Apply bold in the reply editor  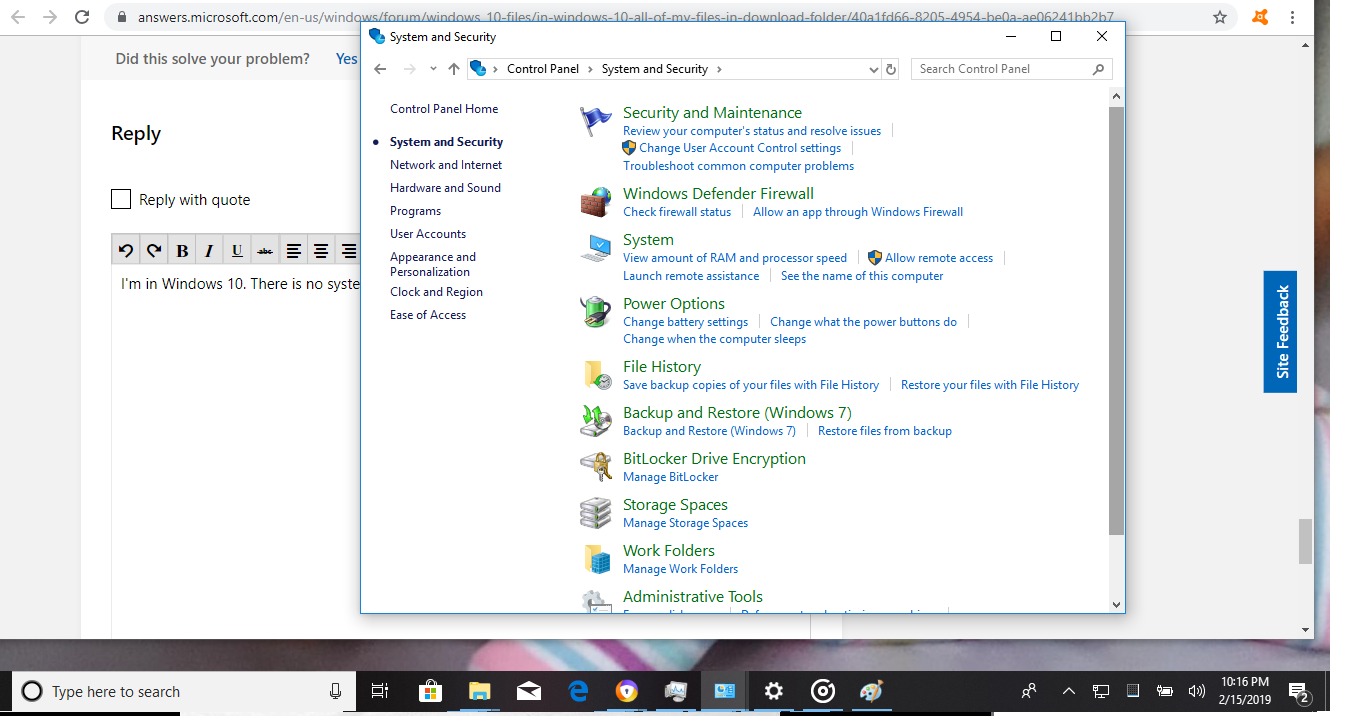182,250
